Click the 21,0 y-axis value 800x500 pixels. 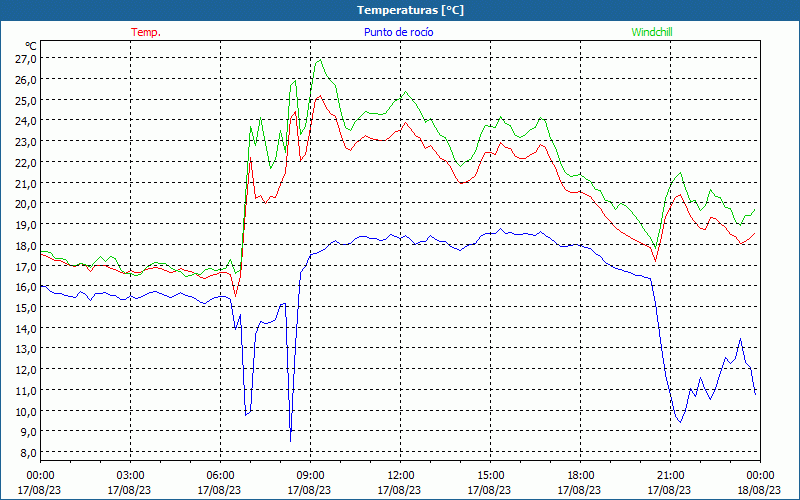[26, 183]
